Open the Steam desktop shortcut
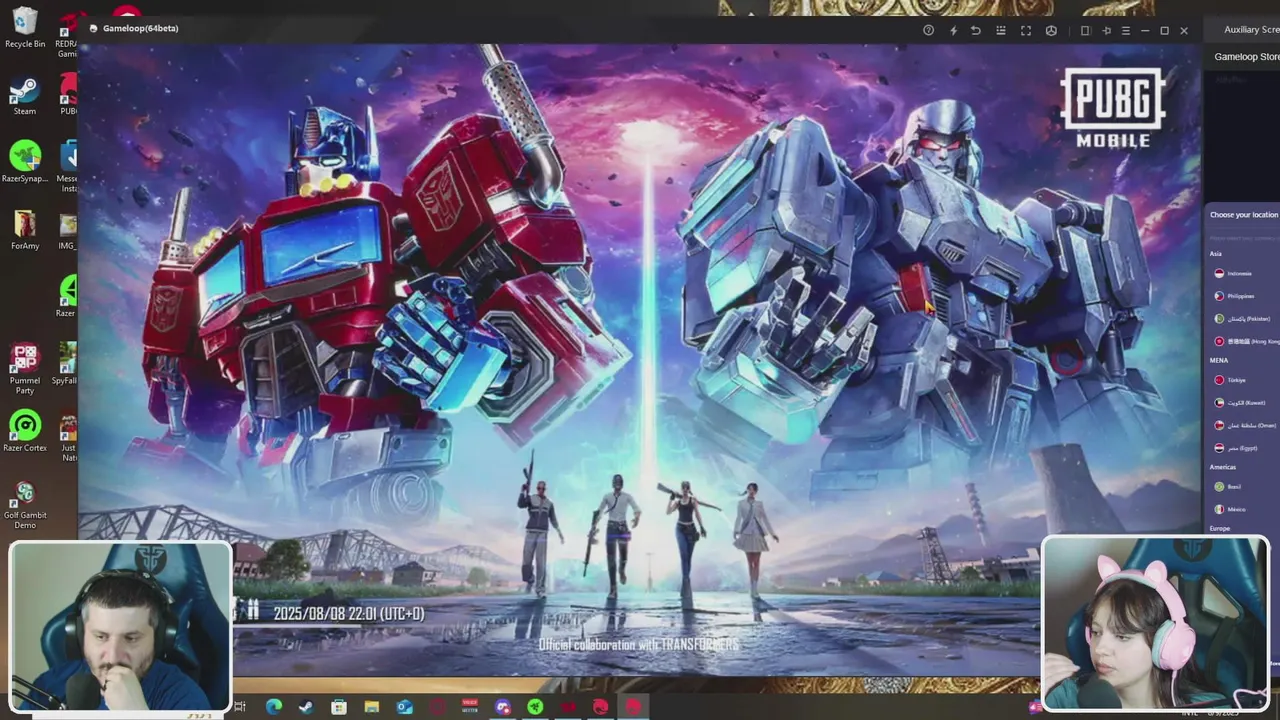 25,96
